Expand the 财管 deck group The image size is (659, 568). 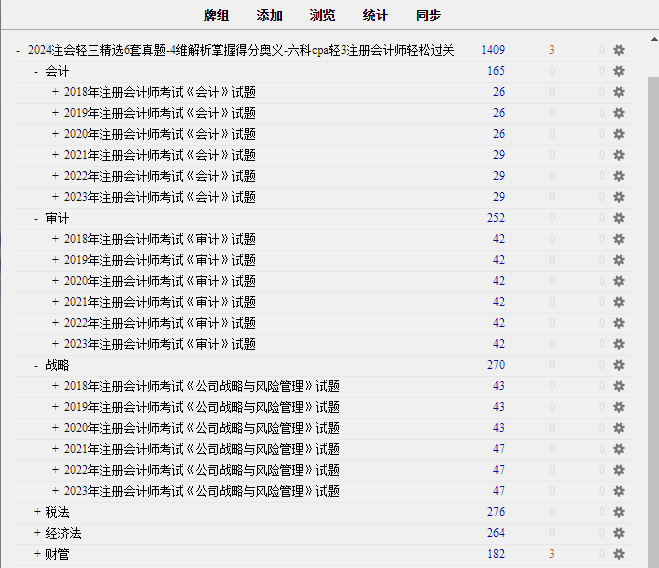(x=37, y=554)
